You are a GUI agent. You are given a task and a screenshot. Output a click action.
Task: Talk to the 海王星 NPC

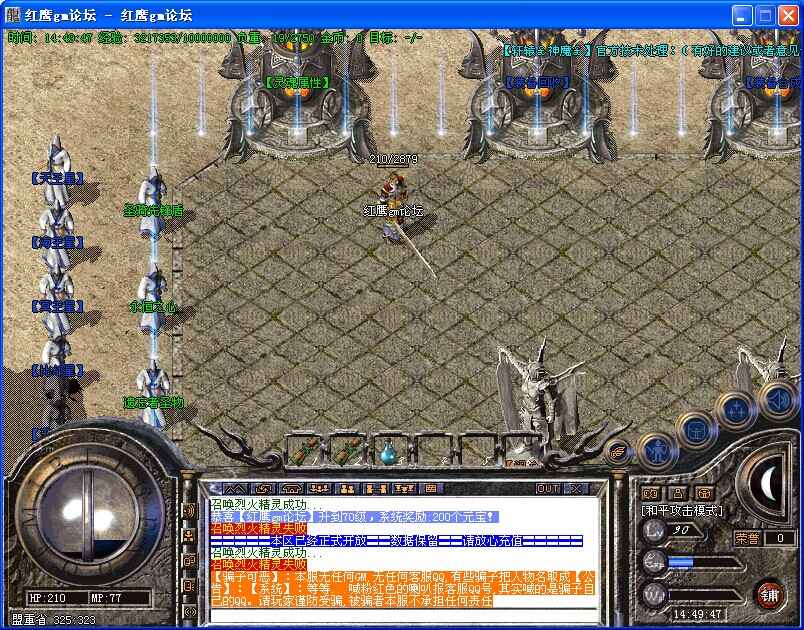(57, 238)
